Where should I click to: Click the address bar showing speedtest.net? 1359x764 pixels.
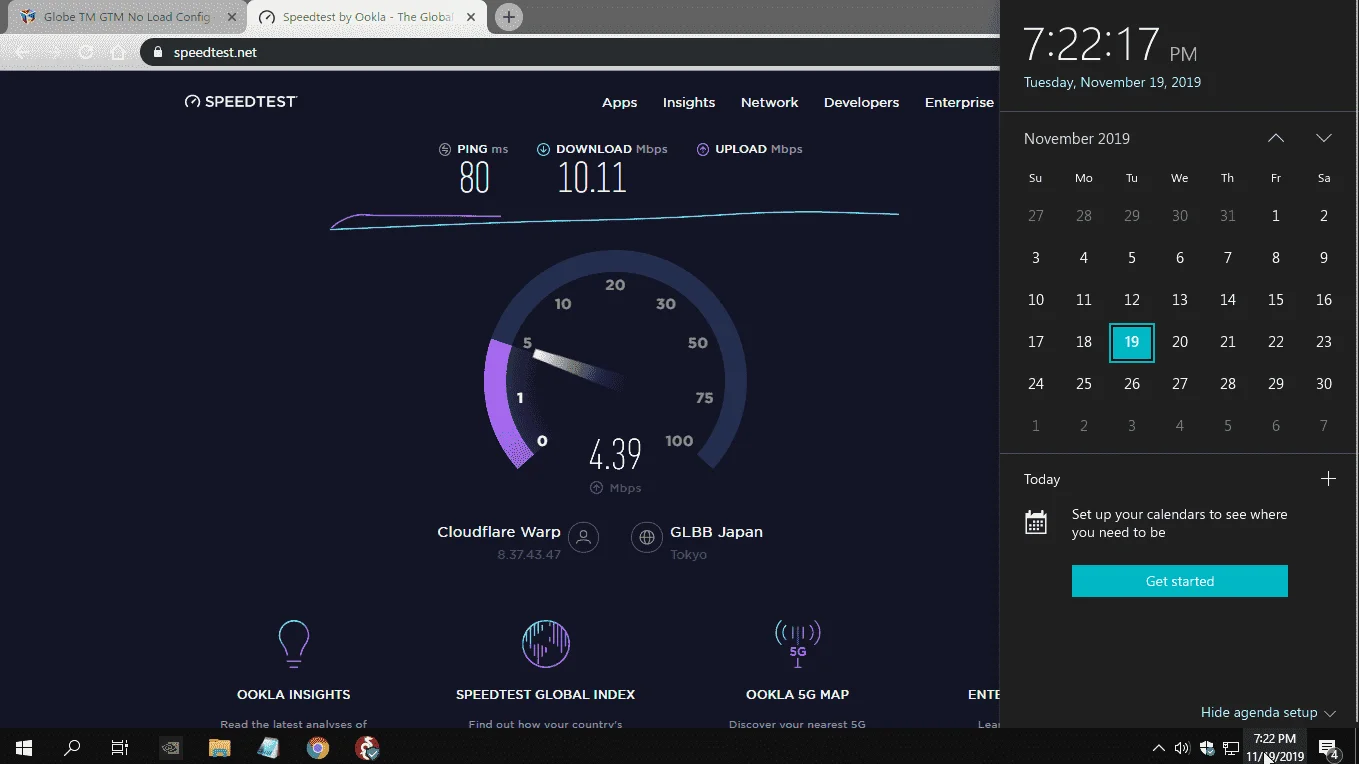(x=570, y=52)
